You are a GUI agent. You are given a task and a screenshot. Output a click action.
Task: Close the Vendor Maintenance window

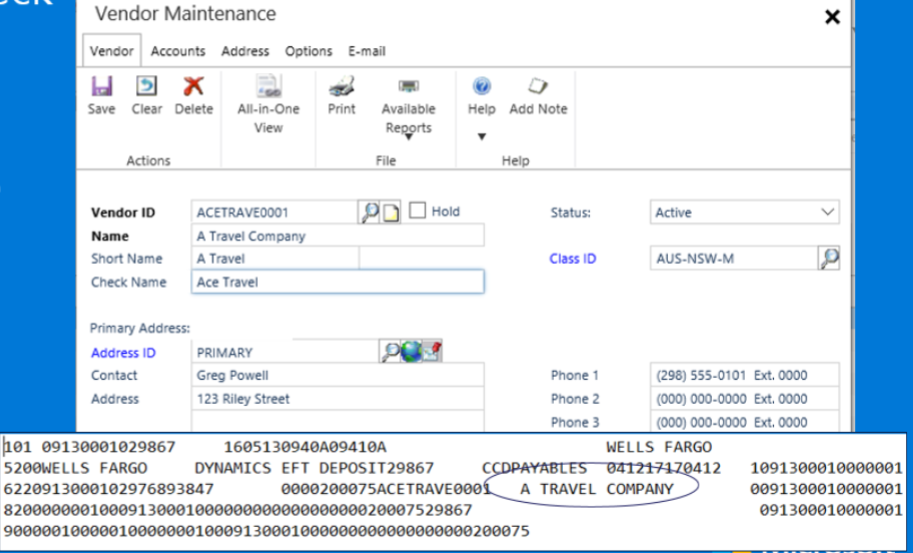(x=833, y=17)
